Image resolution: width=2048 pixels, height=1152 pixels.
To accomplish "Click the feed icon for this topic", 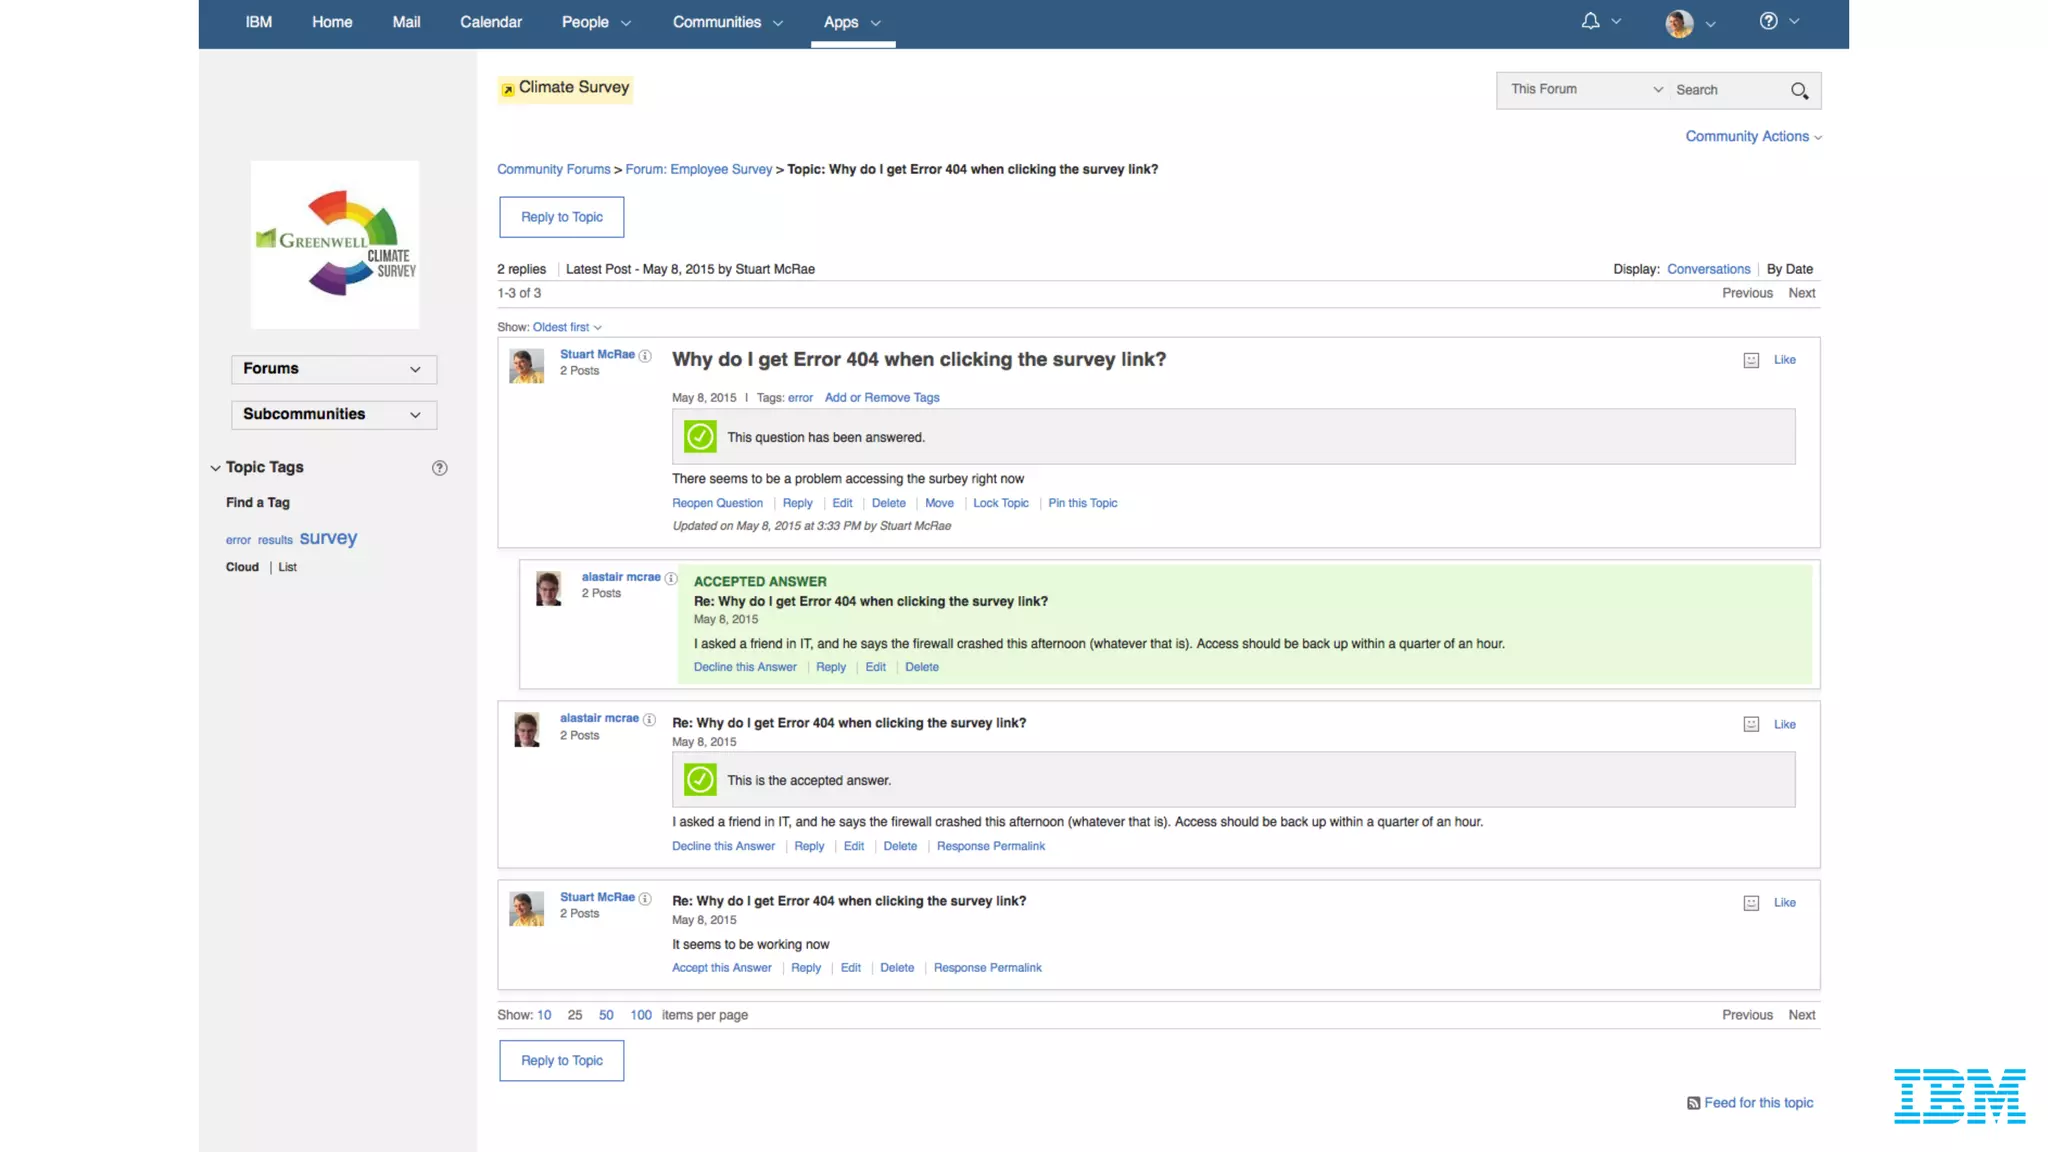I will (1693, 1103).
